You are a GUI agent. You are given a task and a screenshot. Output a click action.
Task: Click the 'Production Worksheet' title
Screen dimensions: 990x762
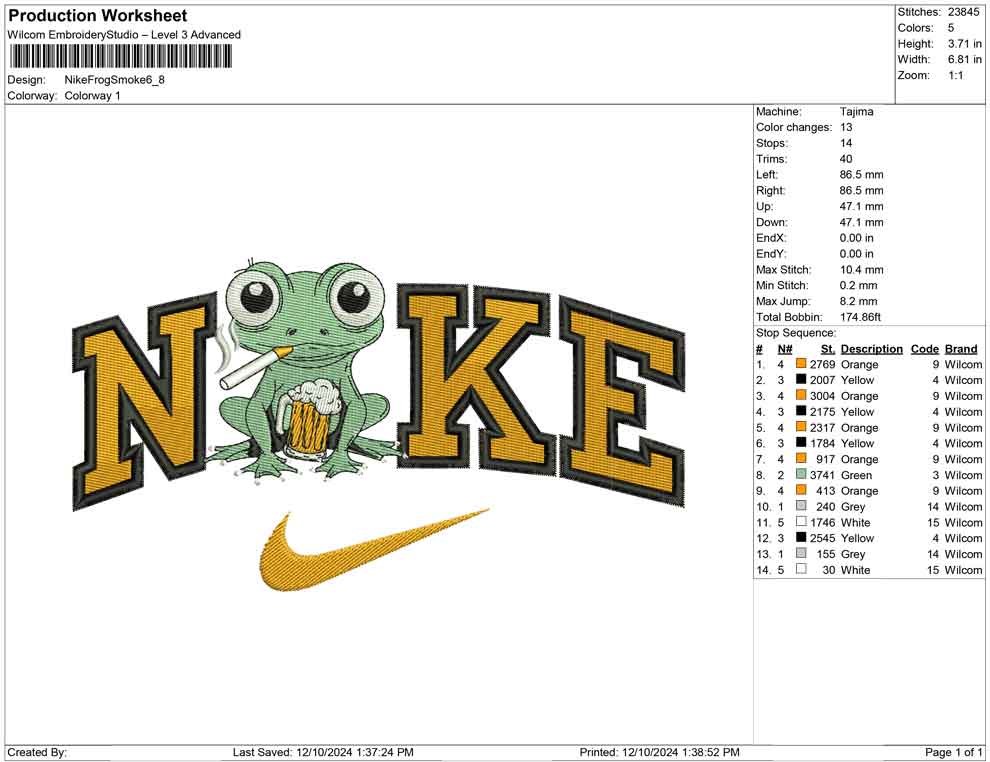click(98, 16)
